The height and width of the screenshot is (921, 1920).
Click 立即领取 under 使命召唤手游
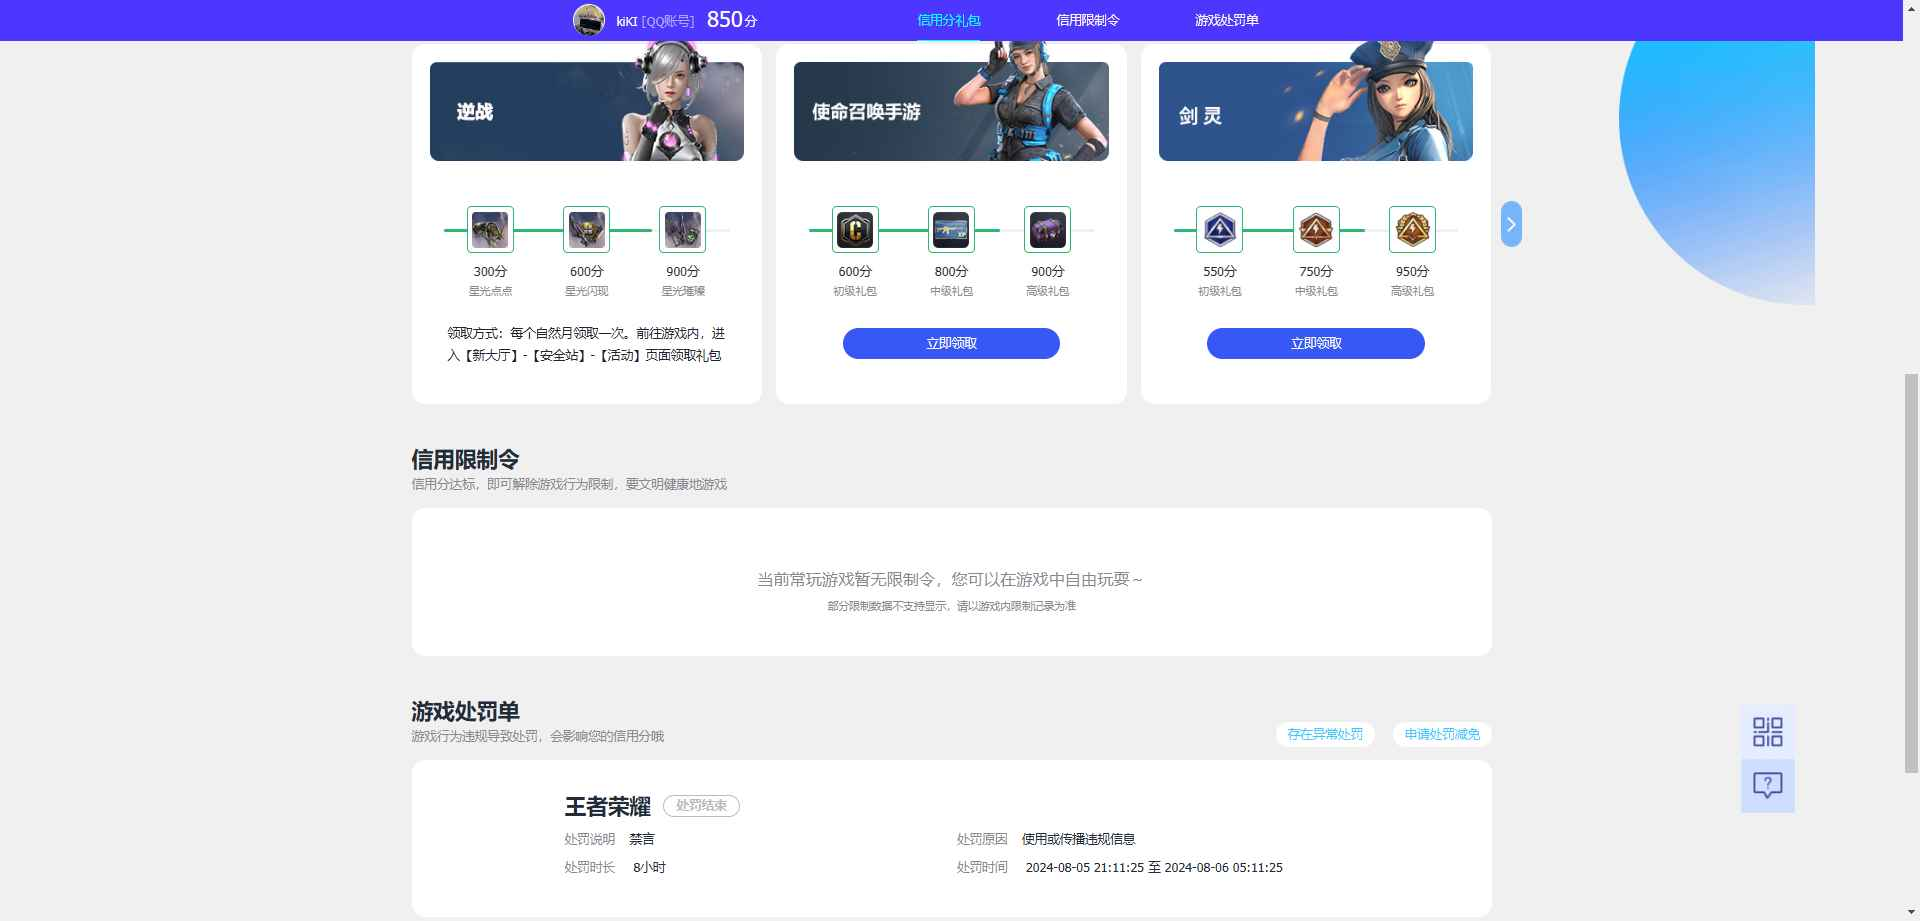coord(951,343)
